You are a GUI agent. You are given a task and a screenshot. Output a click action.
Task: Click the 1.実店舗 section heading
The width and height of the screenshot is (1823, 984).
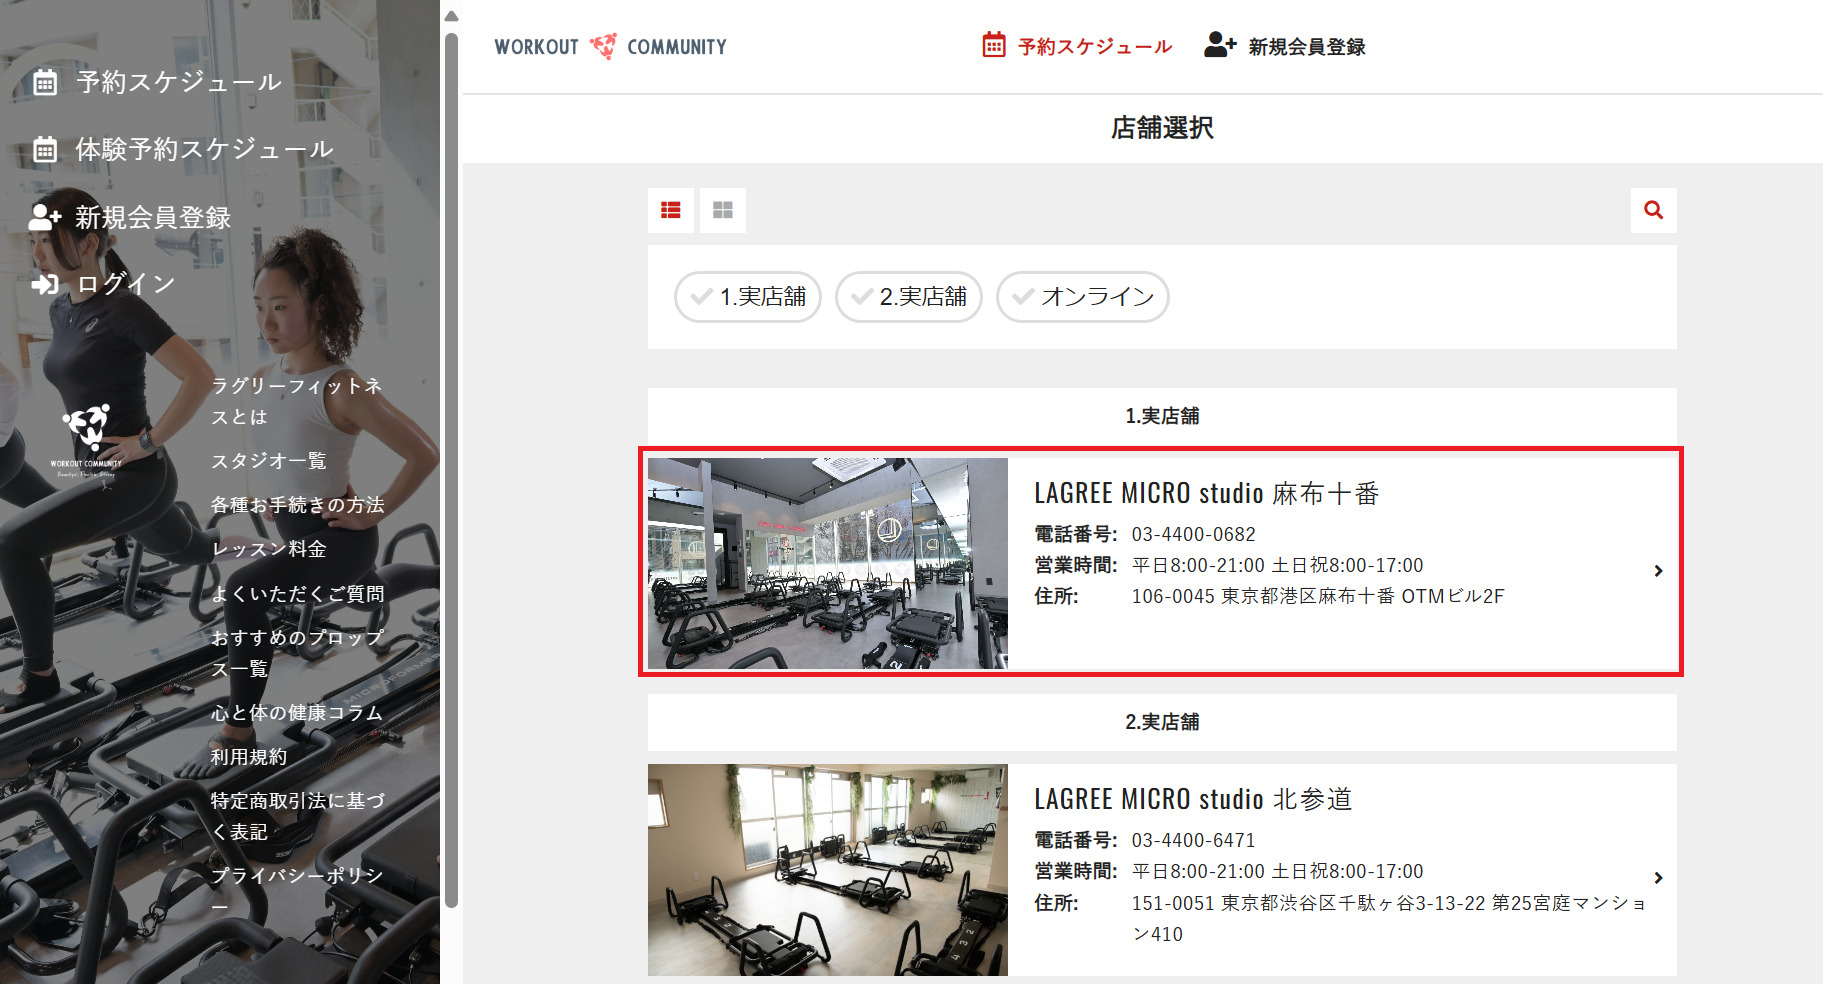tap(1162, 416)
